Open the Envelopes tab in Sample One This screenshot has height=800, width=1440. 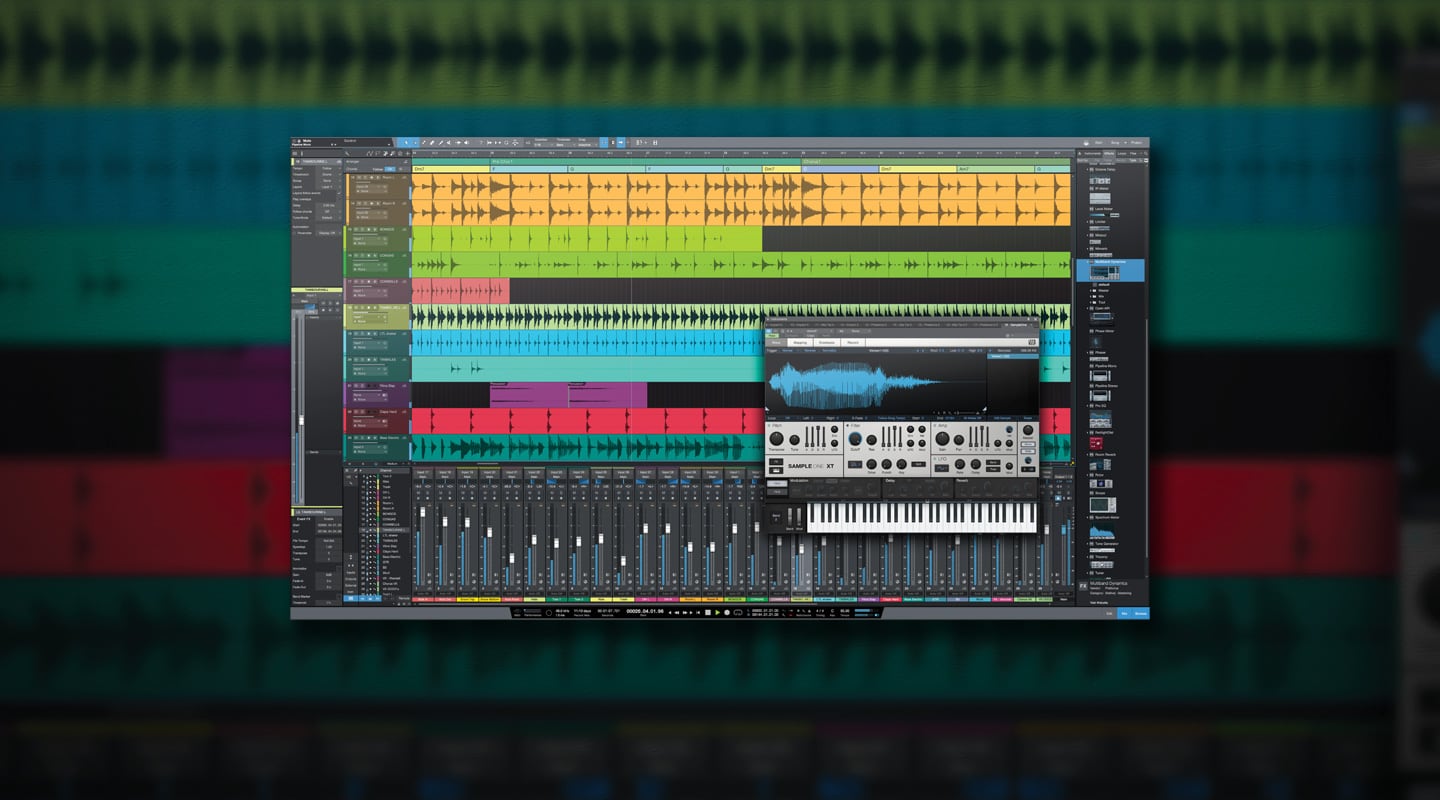tap(827, 342)
